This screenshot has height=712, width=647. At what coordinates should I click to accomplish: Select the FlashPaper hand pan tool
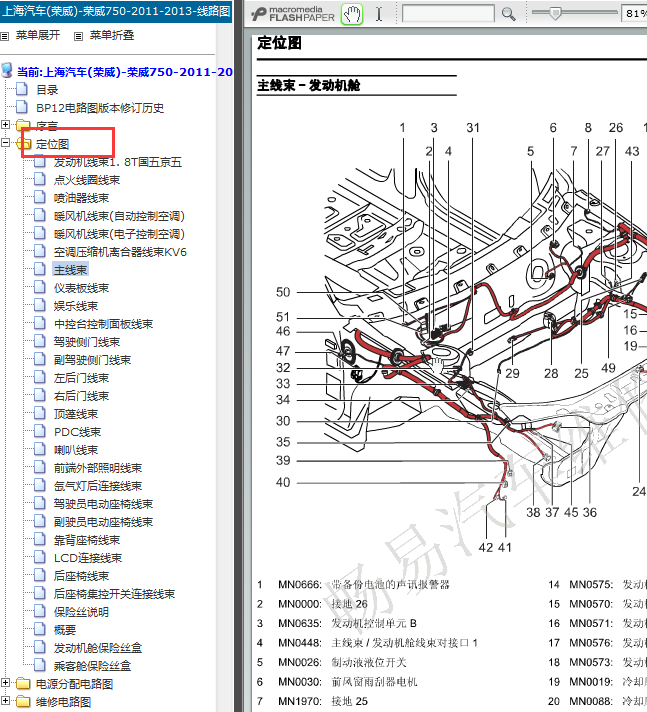point(352,15)
